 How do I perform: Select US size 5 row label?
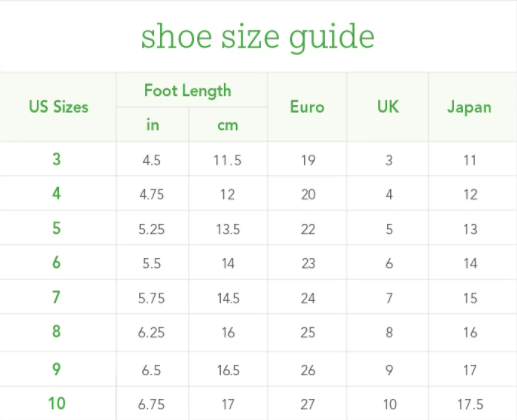57,228
